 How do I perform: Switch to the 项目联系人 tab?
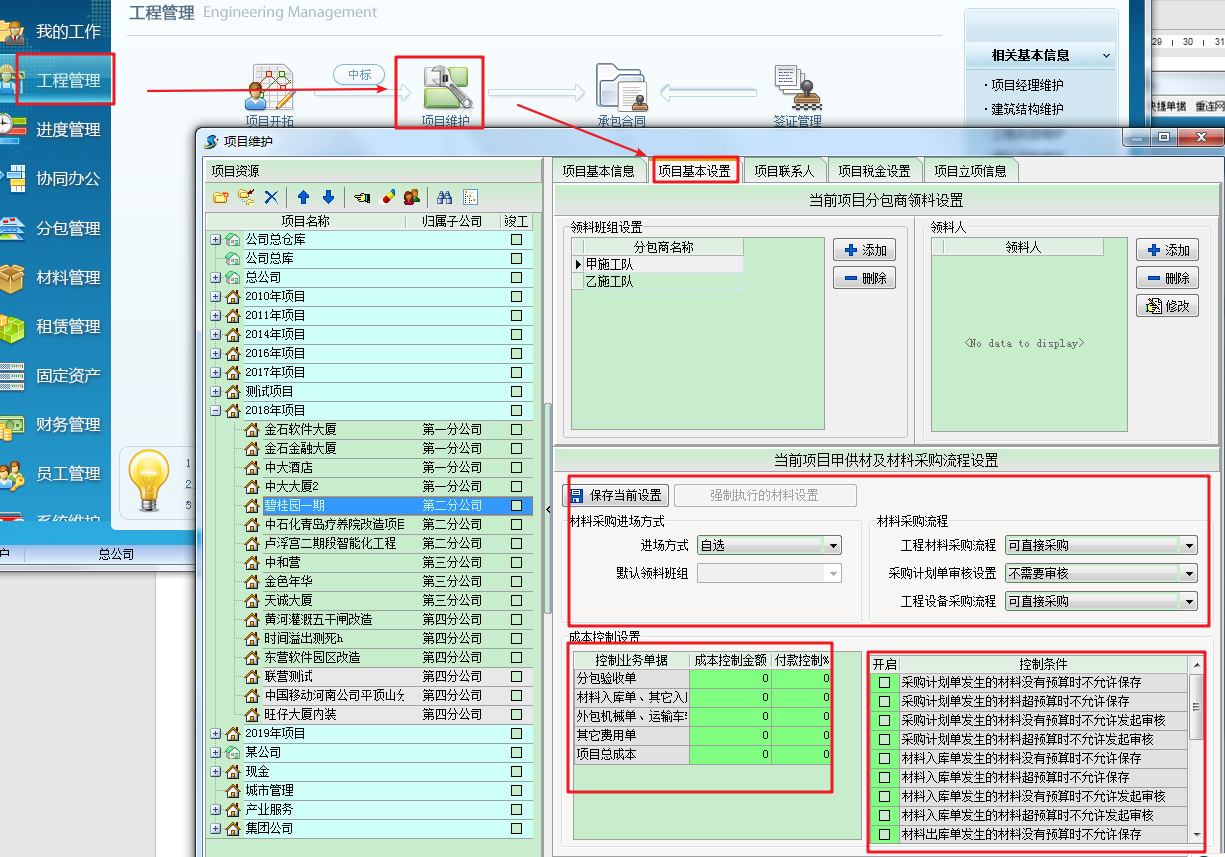(784, 170)
